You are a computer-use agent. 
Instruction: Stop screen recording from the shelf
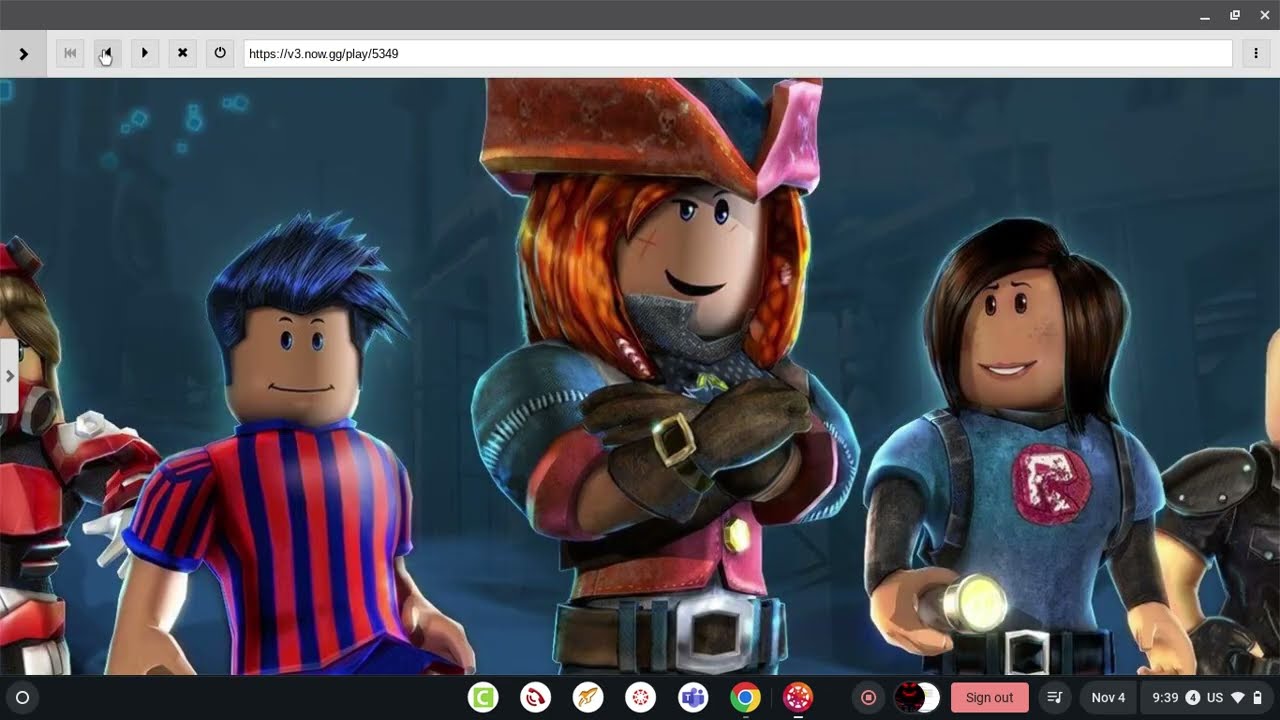[868, 698]
